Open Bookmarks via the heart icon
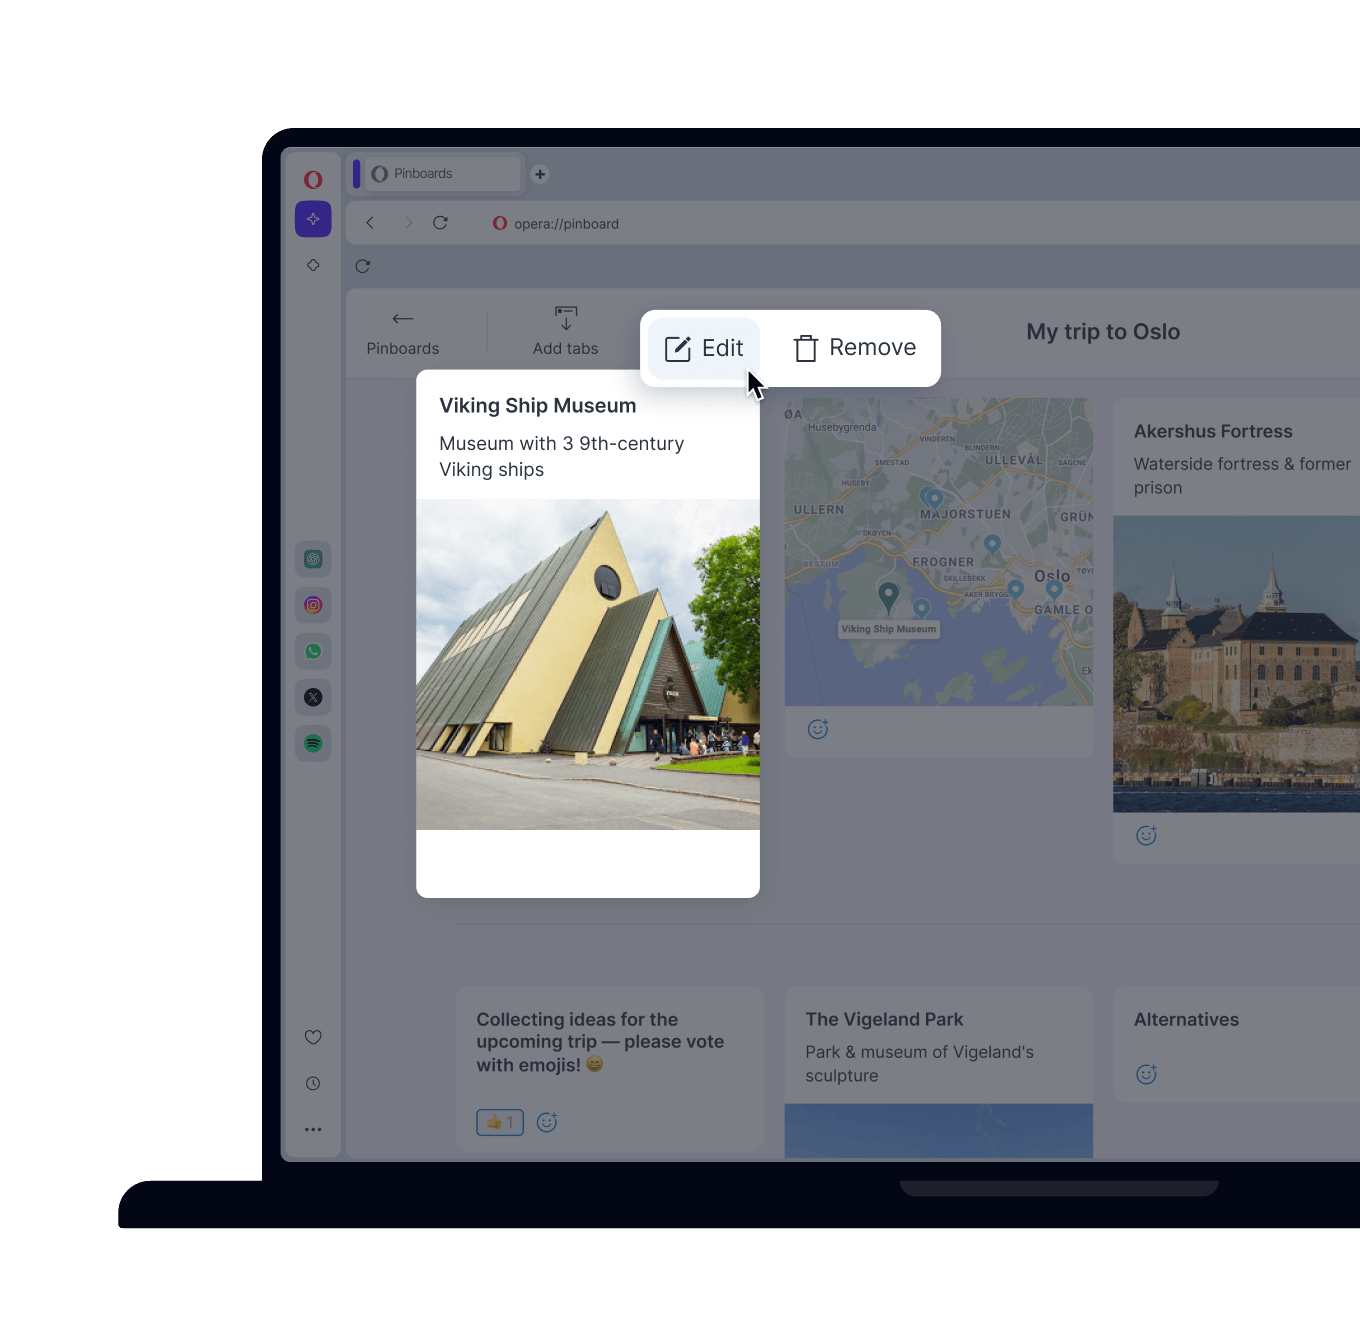The width and height of the screenshot is (1360, 1324). 313,1037
